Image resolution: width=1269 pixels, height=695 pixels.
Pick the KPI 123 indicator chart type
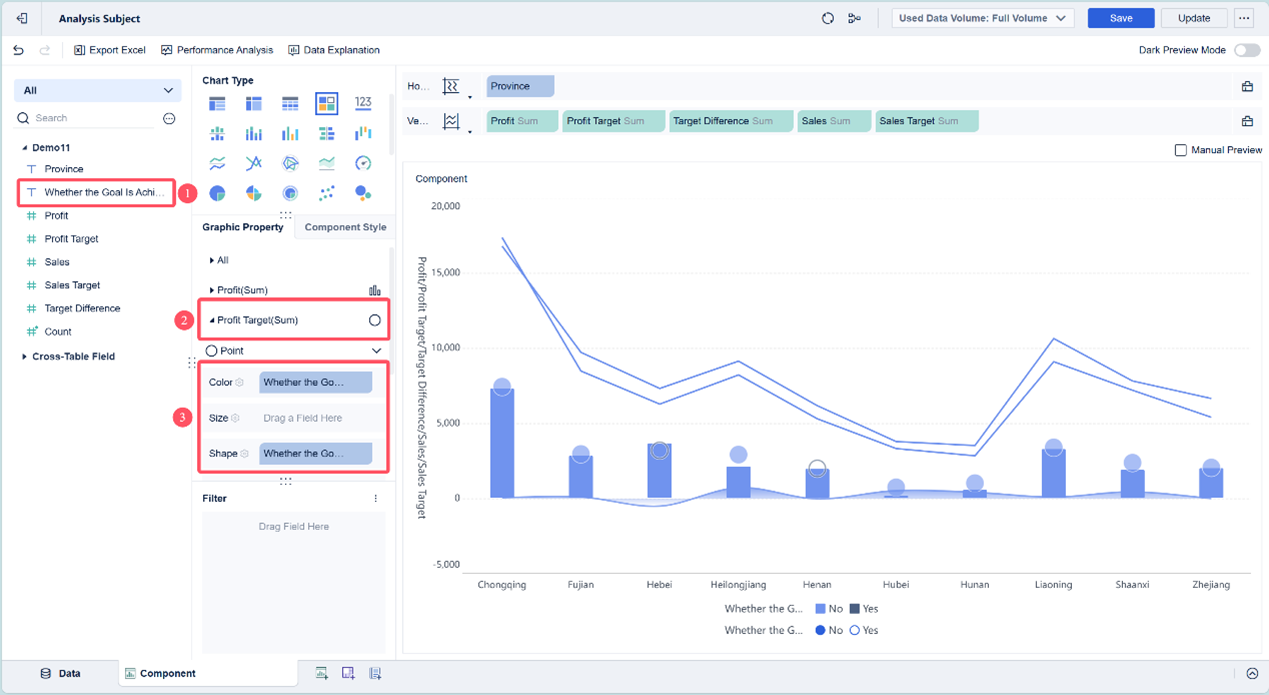tap(363, 103)
